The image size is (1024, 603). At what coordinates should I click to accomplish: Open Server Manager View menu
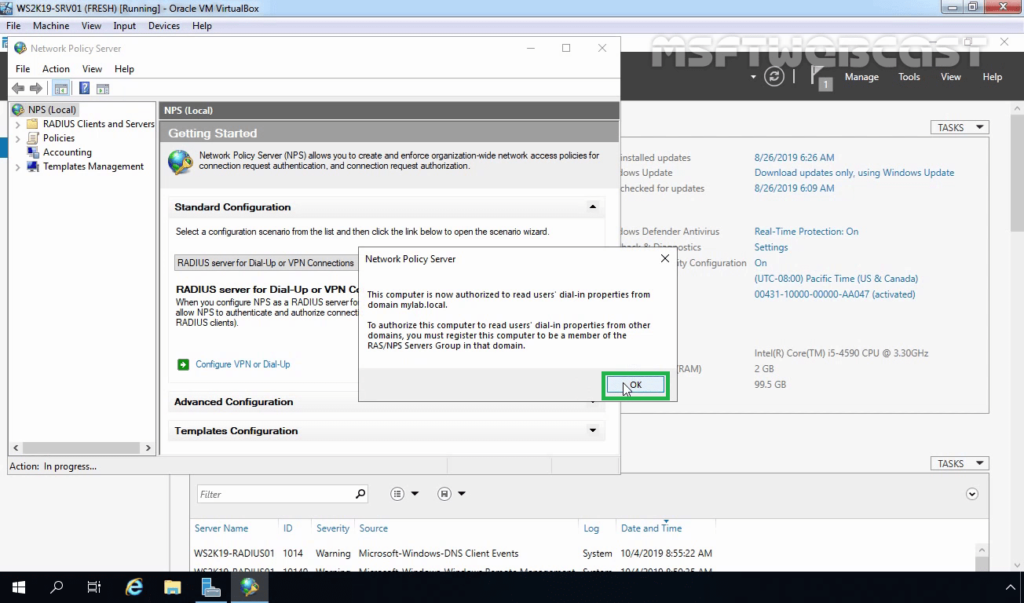pos(950,77)
